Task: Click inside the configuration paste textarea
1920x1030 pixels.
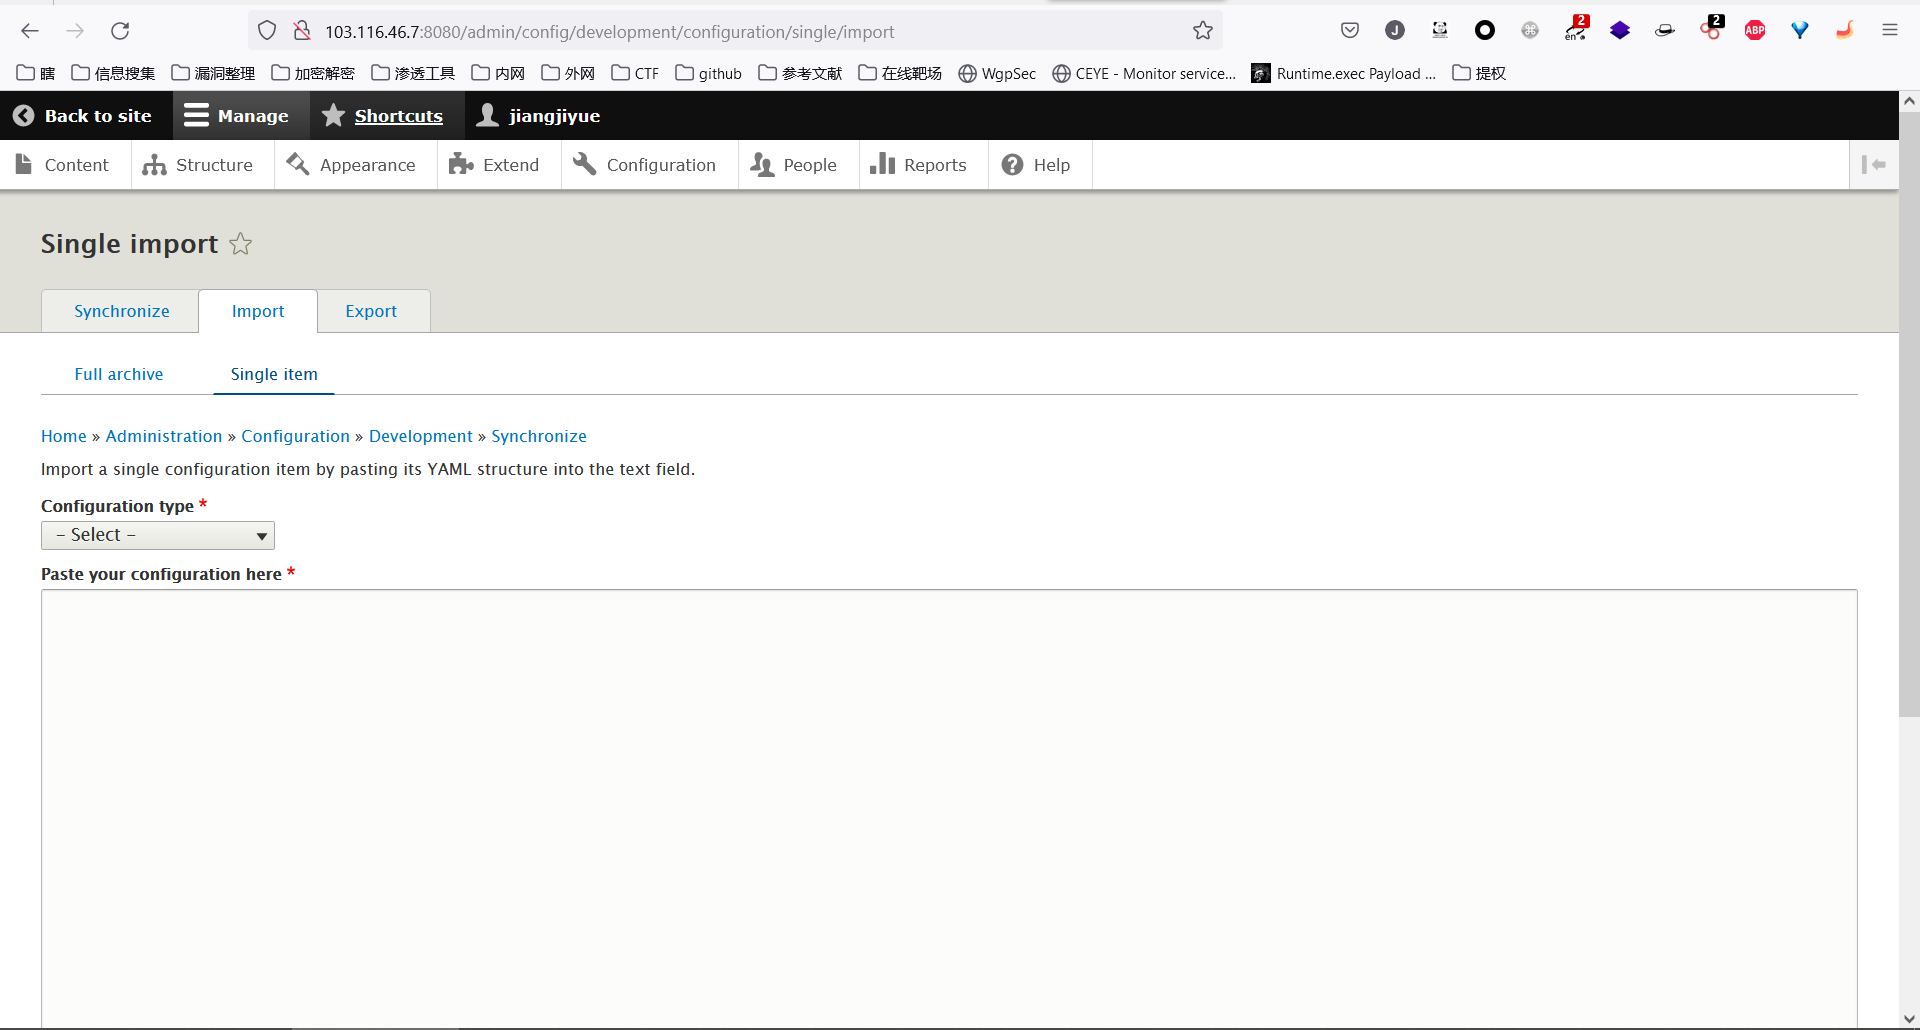Action: pos(948,800)
